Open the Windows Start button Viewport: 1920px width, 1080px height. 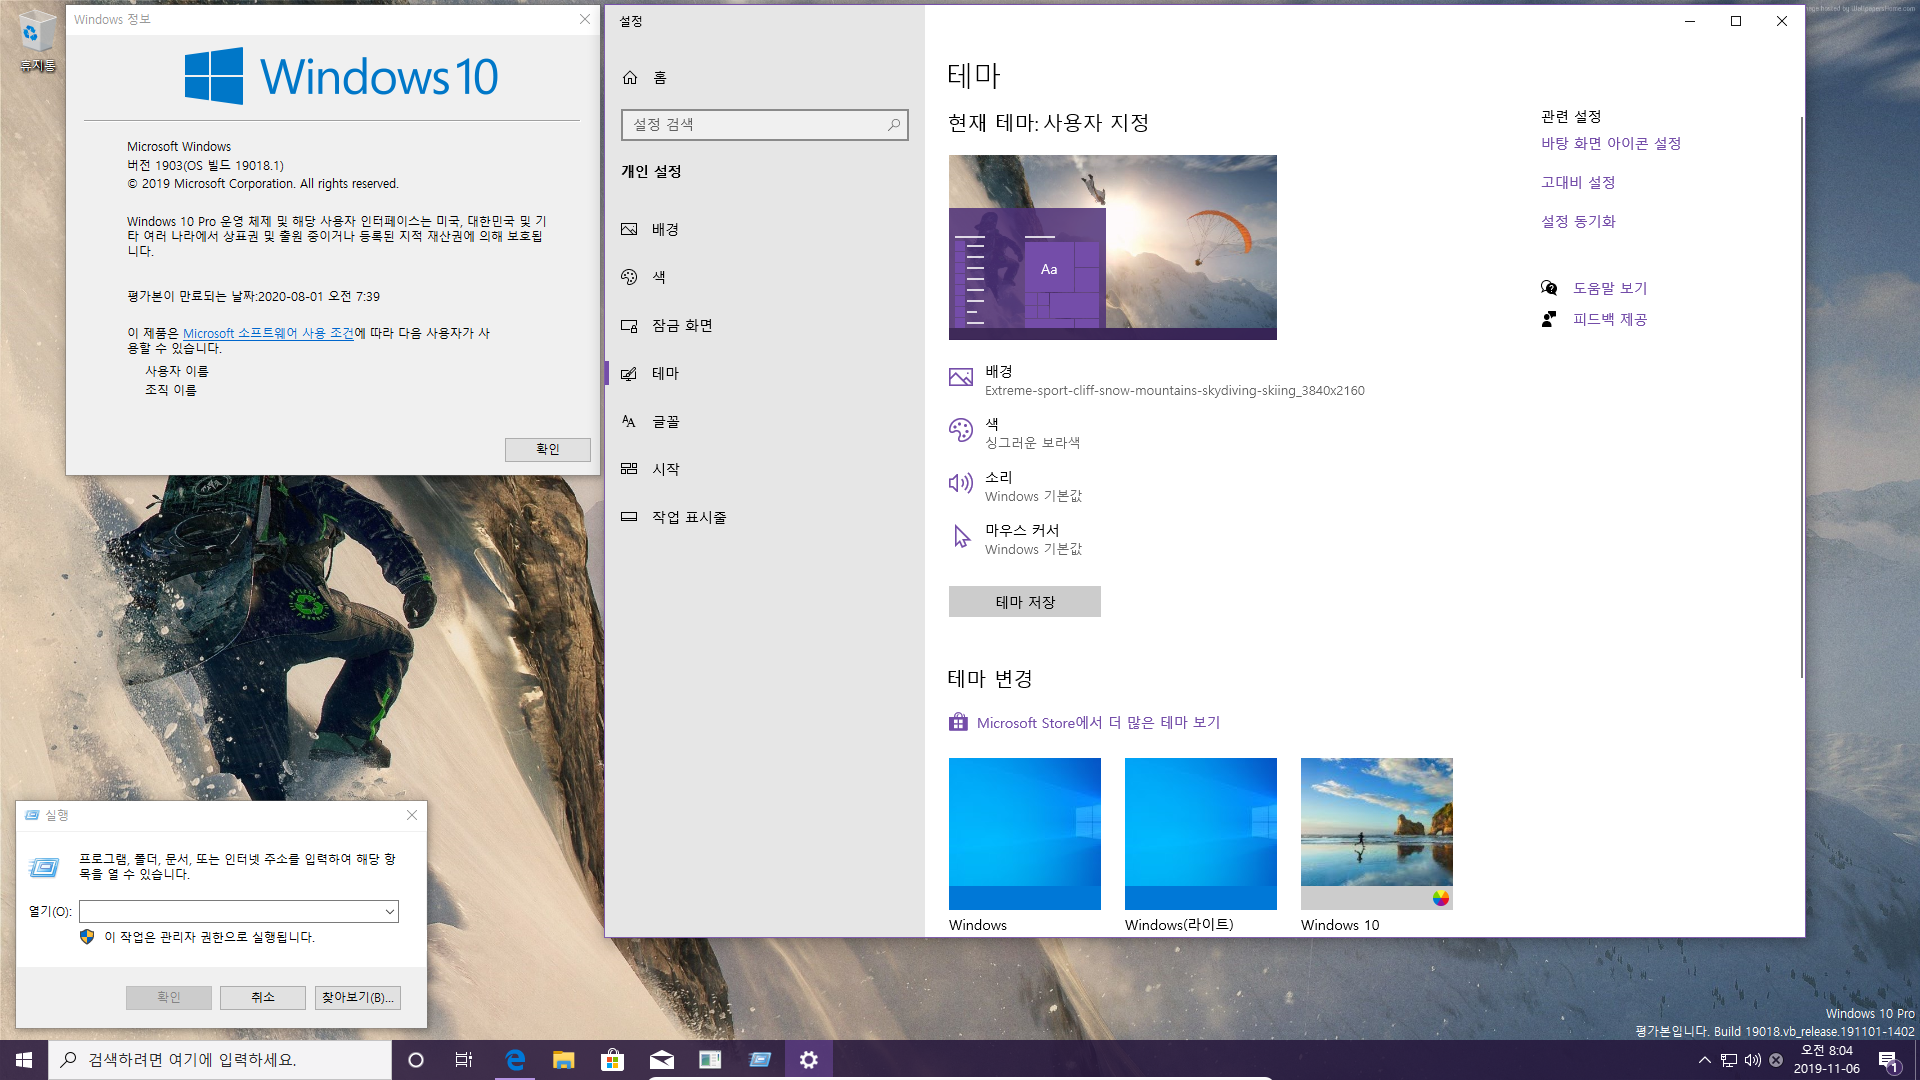tap(24, 1060)
